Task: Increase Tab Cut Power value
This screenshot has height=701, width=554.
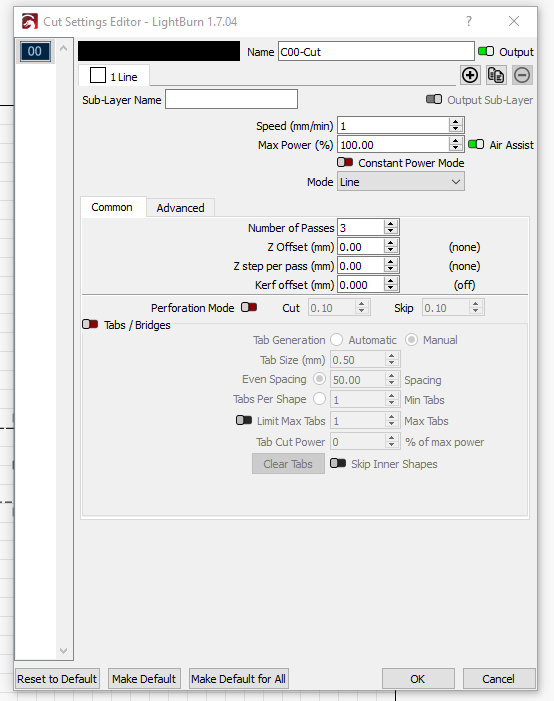Action: click(x=391, y=438)
